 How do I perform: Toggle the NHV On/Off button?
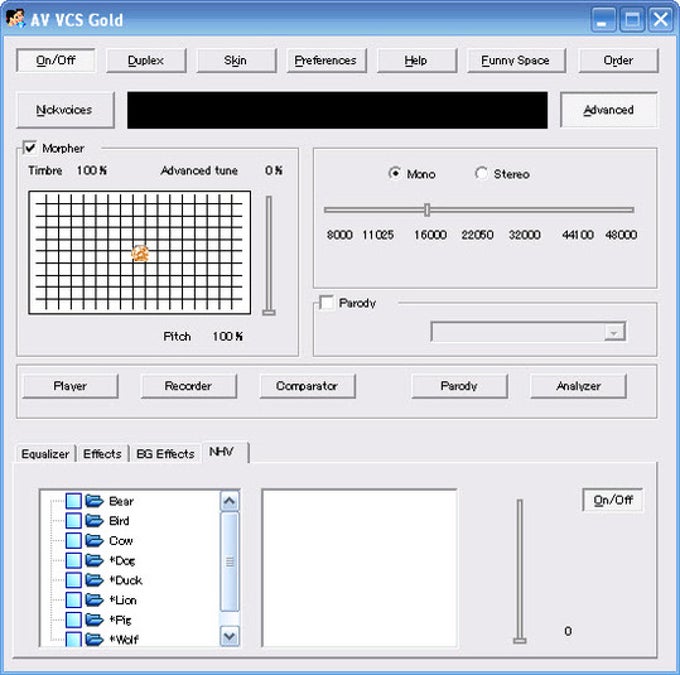tap(612, 500)
